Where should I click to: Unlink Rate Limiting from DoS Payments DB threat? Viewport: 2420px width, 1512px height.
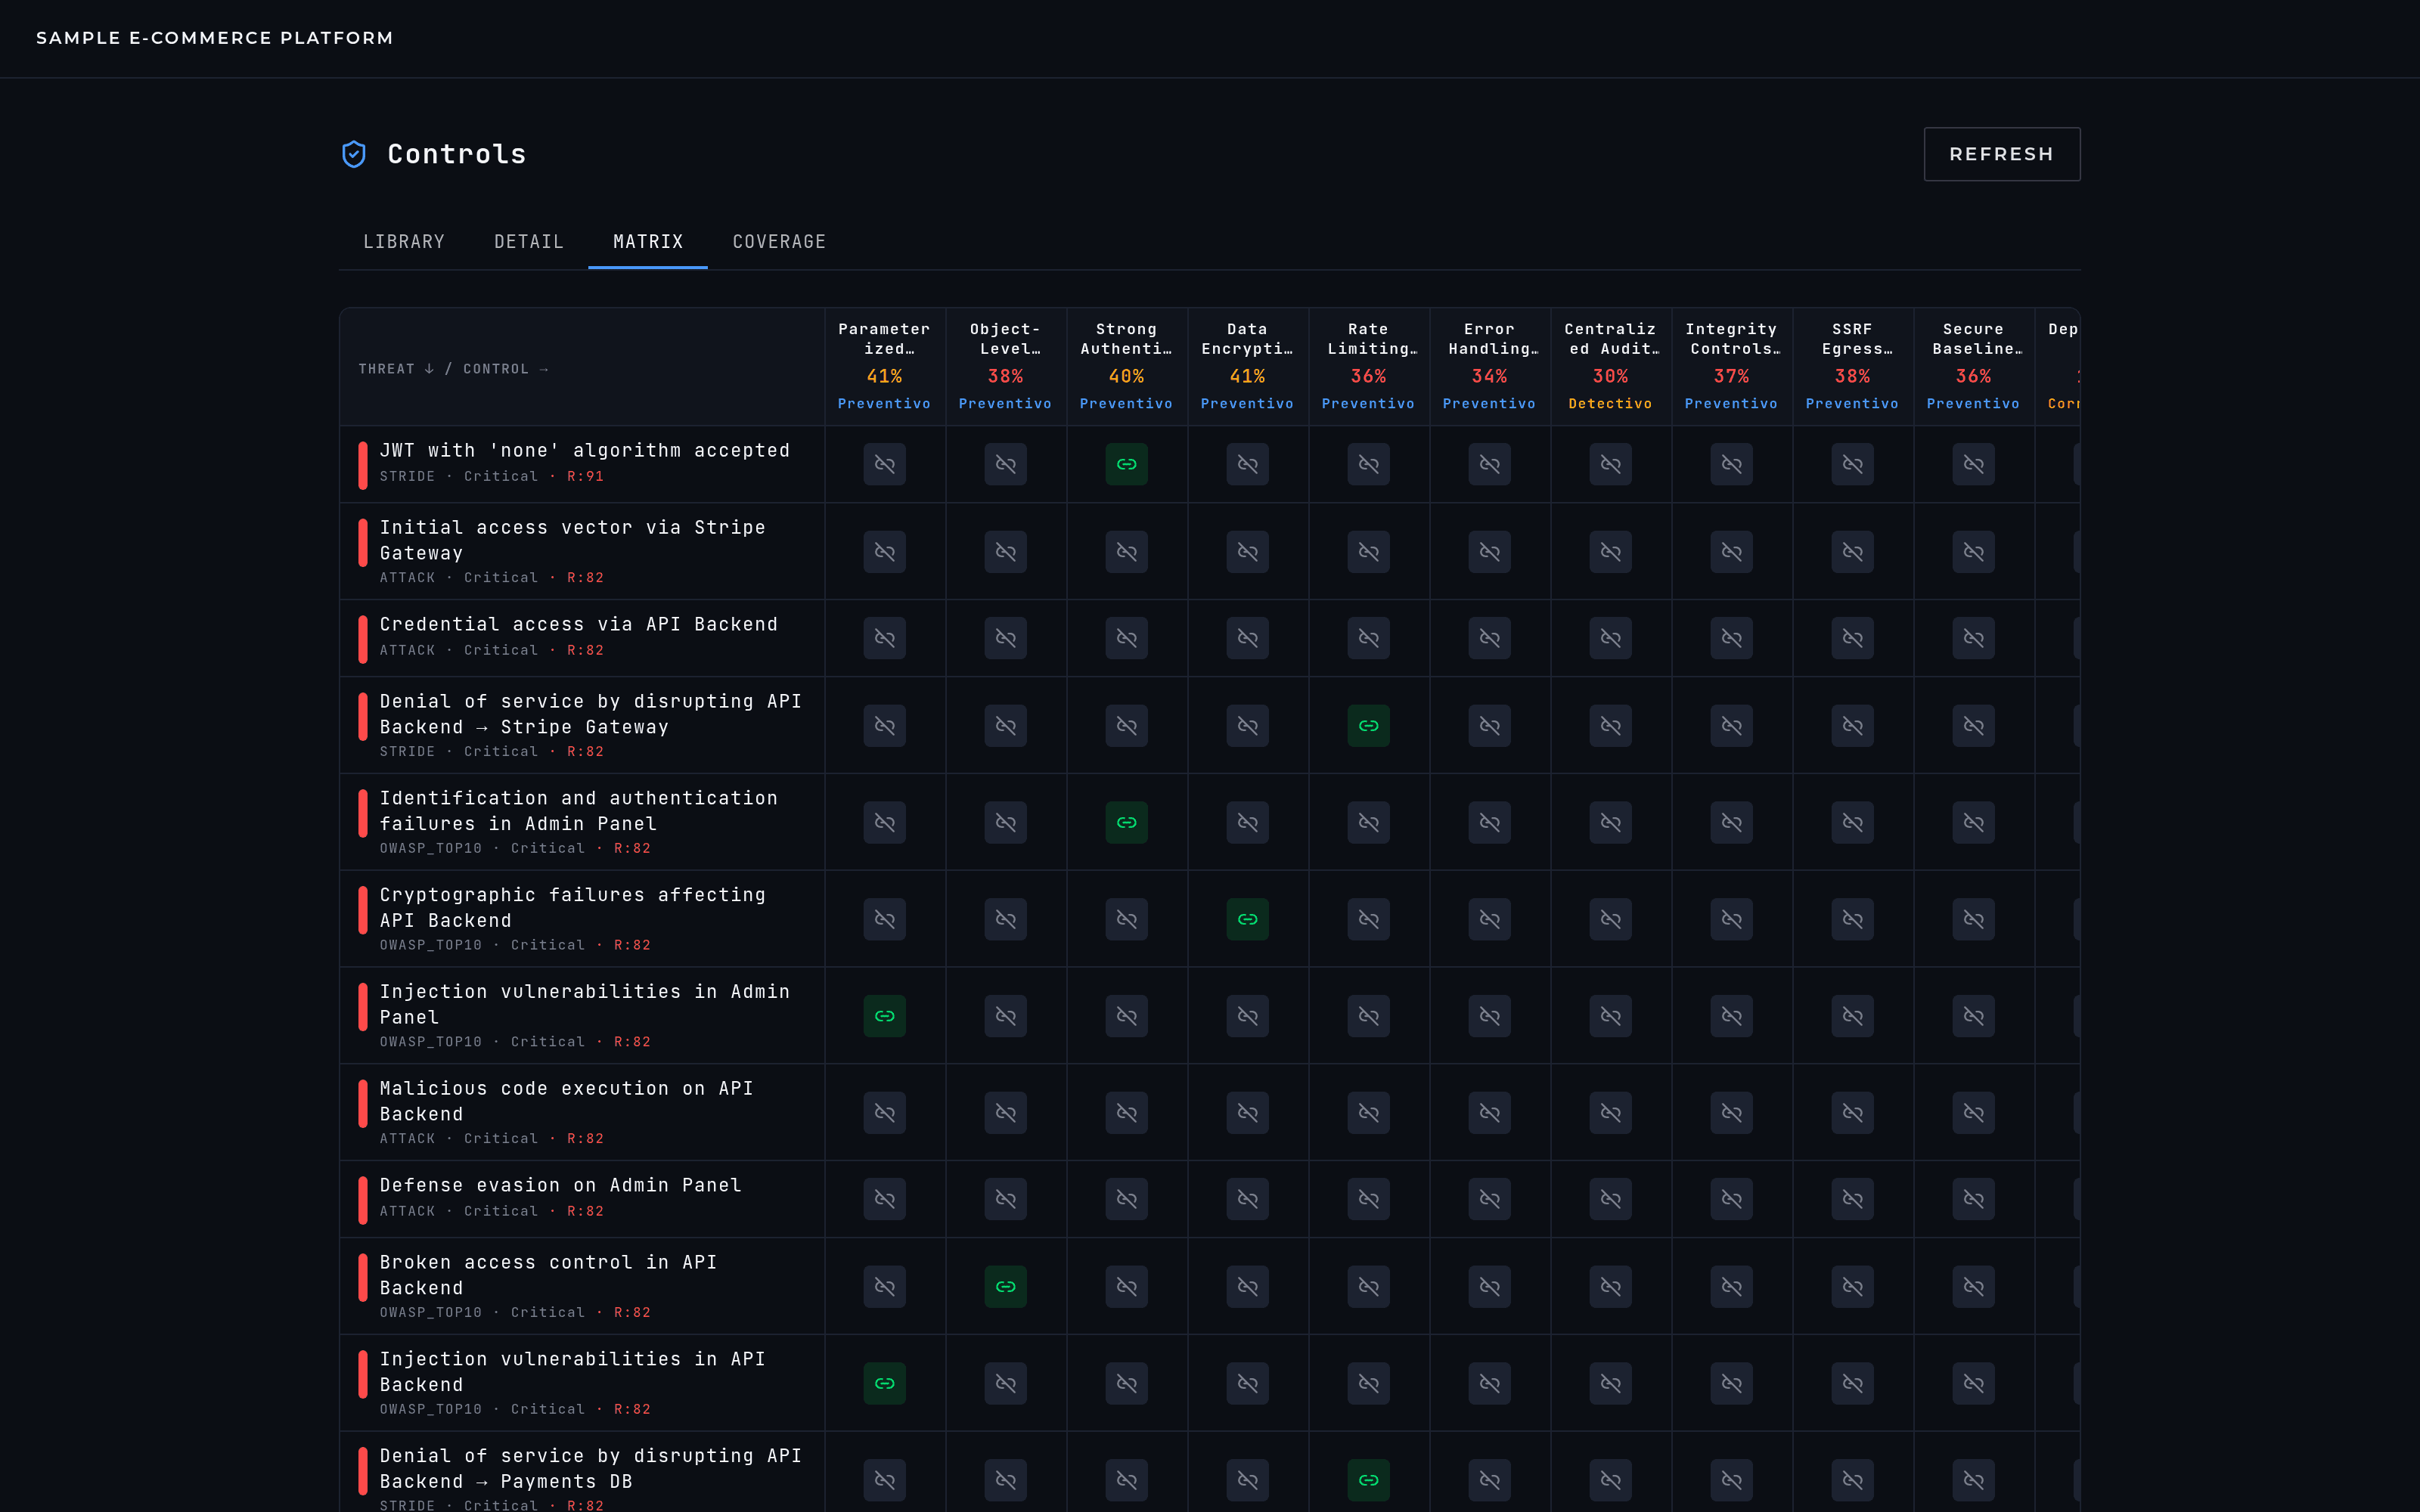[x=1368, y=1480]
